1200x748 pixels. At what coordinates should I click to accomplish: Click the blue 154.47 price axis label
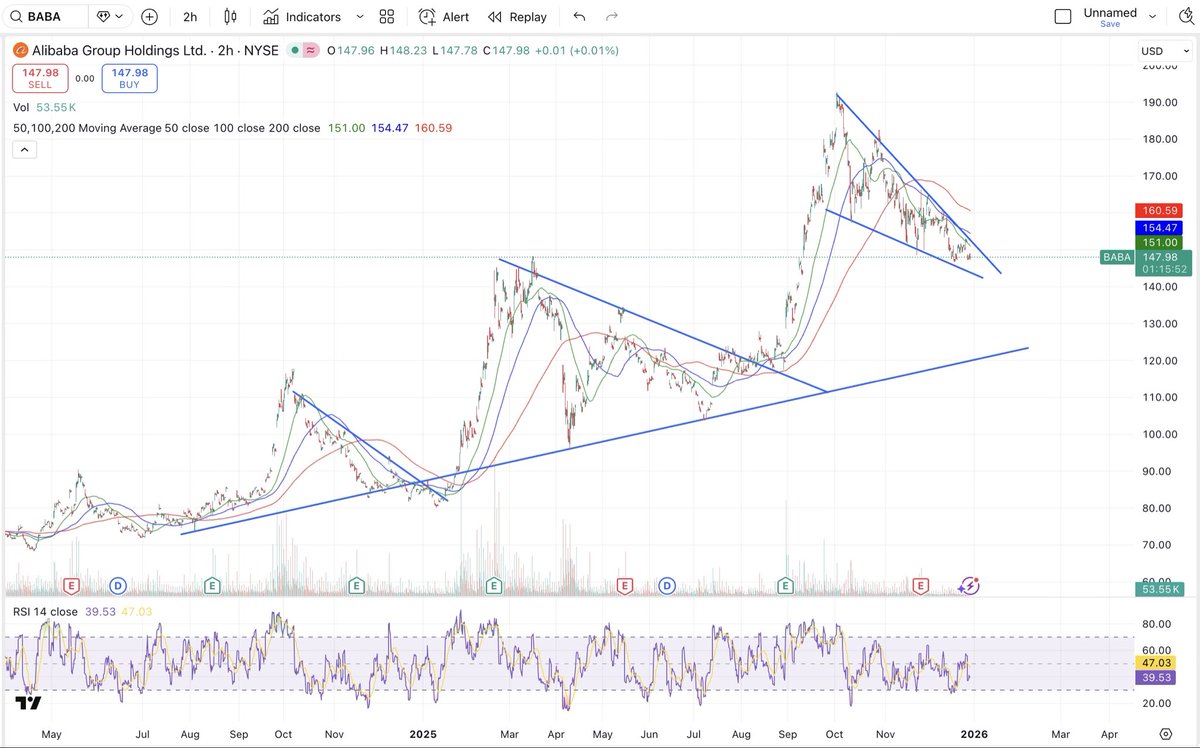pos(1160,228)
